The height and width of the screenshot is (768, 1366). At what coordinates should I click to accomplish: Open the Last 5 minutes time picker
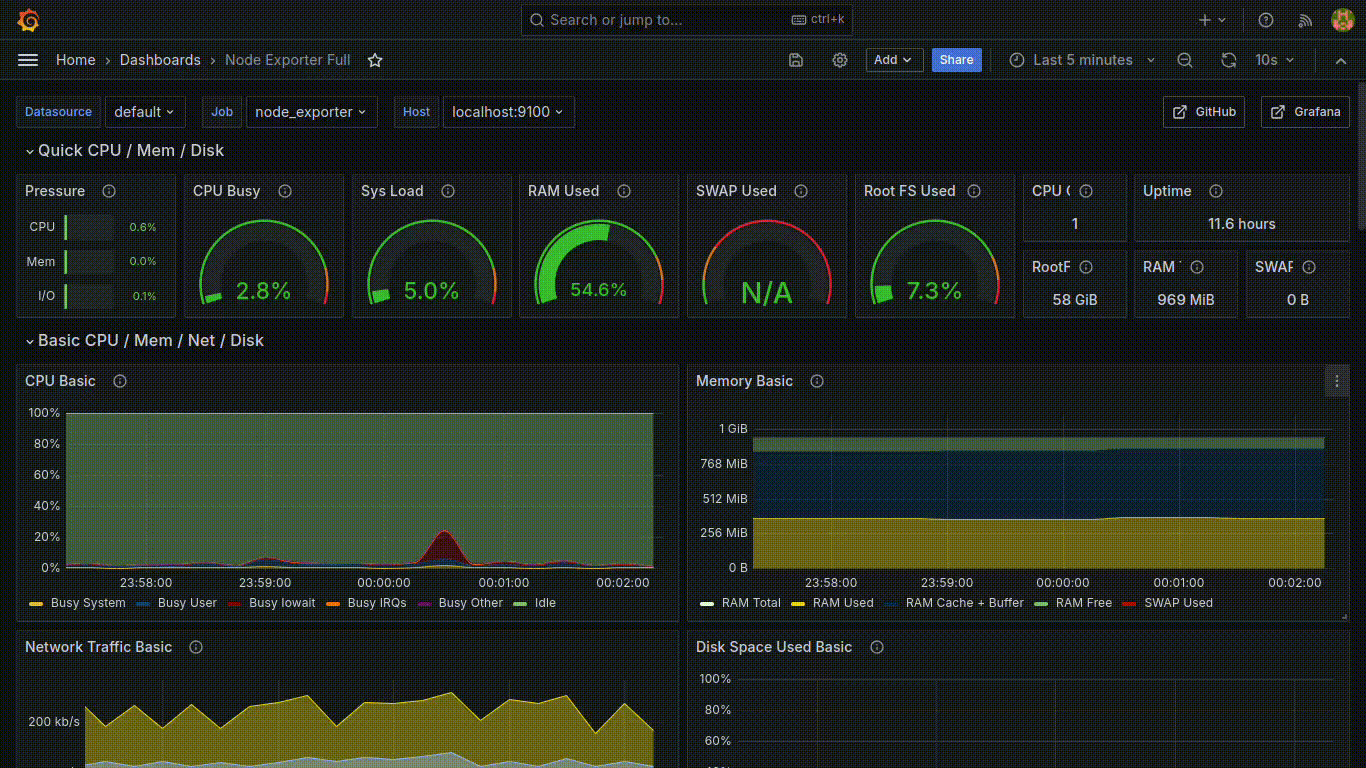(1081, 60)
